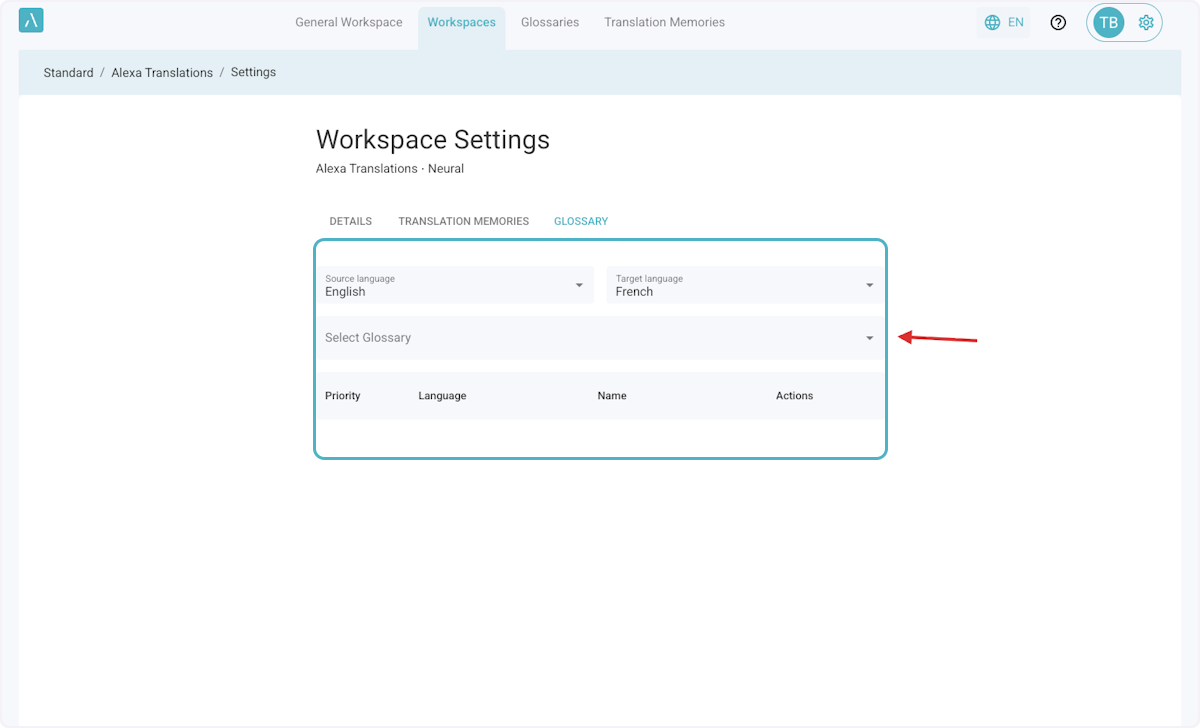
Task: Switch to the DETAILS settings tab
Action: coord(350,221)
